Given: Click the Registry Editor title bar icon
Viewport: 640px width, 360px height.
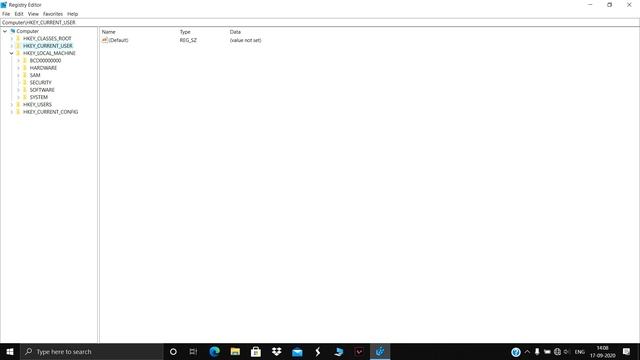Looking at the screenshot, I should pyautogui.click(x=4, y=5).
